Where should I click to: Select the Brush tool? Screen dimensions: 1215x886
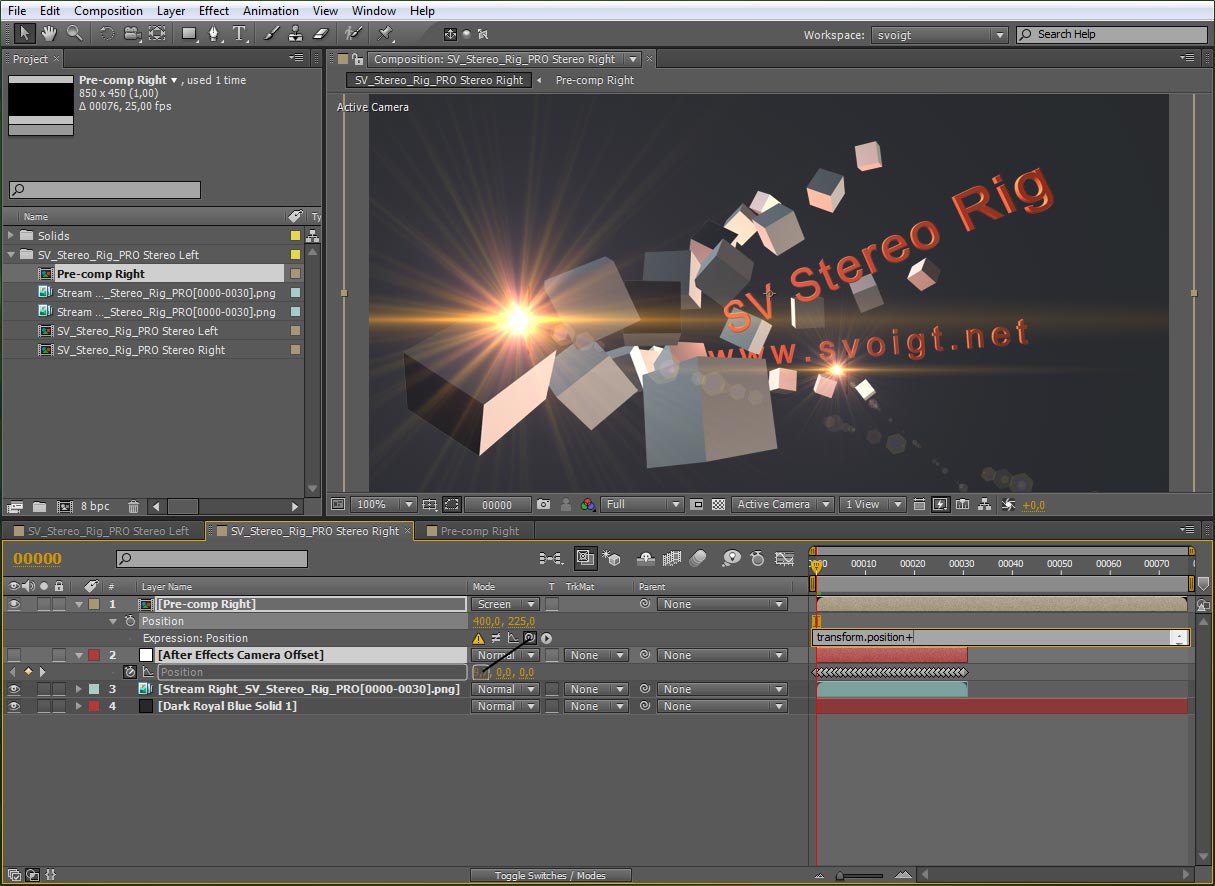(x=272, y=34)
